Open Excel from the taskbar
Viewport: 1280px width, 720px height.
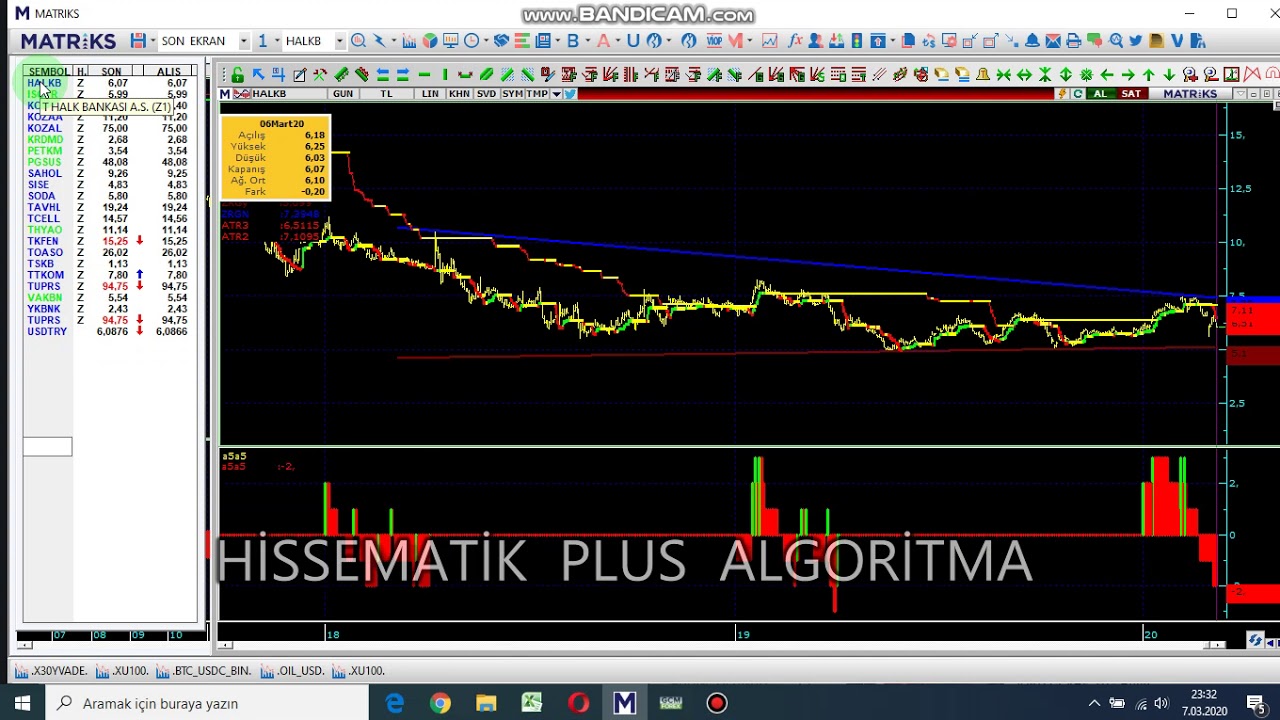[531, 703]
